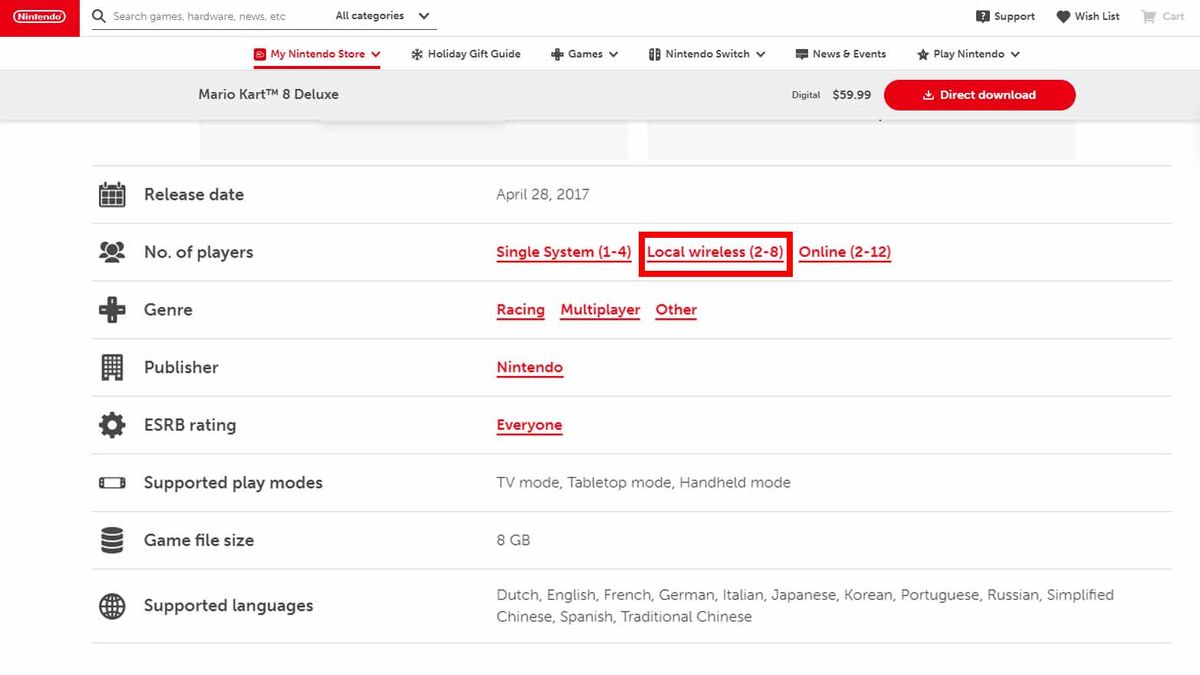Screen dimensions: 1200x675
Task: Click the Direct download button
Action: coord(979,95)
